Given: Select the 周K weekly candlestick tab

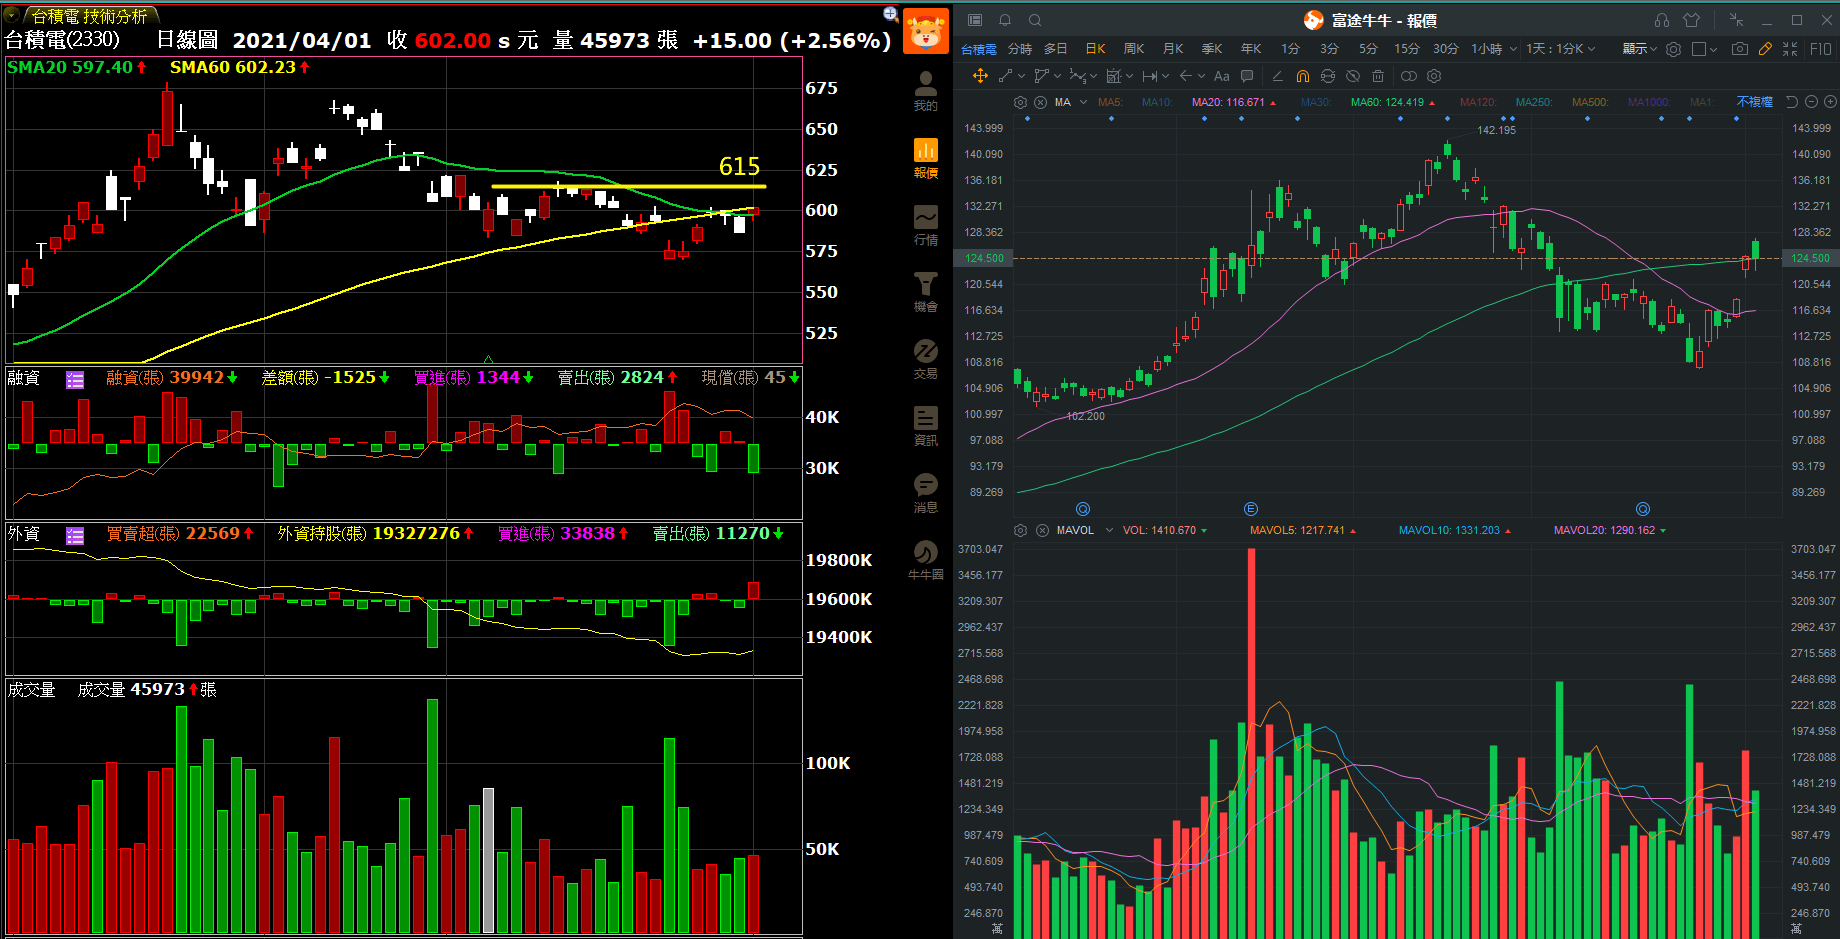Looking at the screenshot, I should [x=1134, y=48].
